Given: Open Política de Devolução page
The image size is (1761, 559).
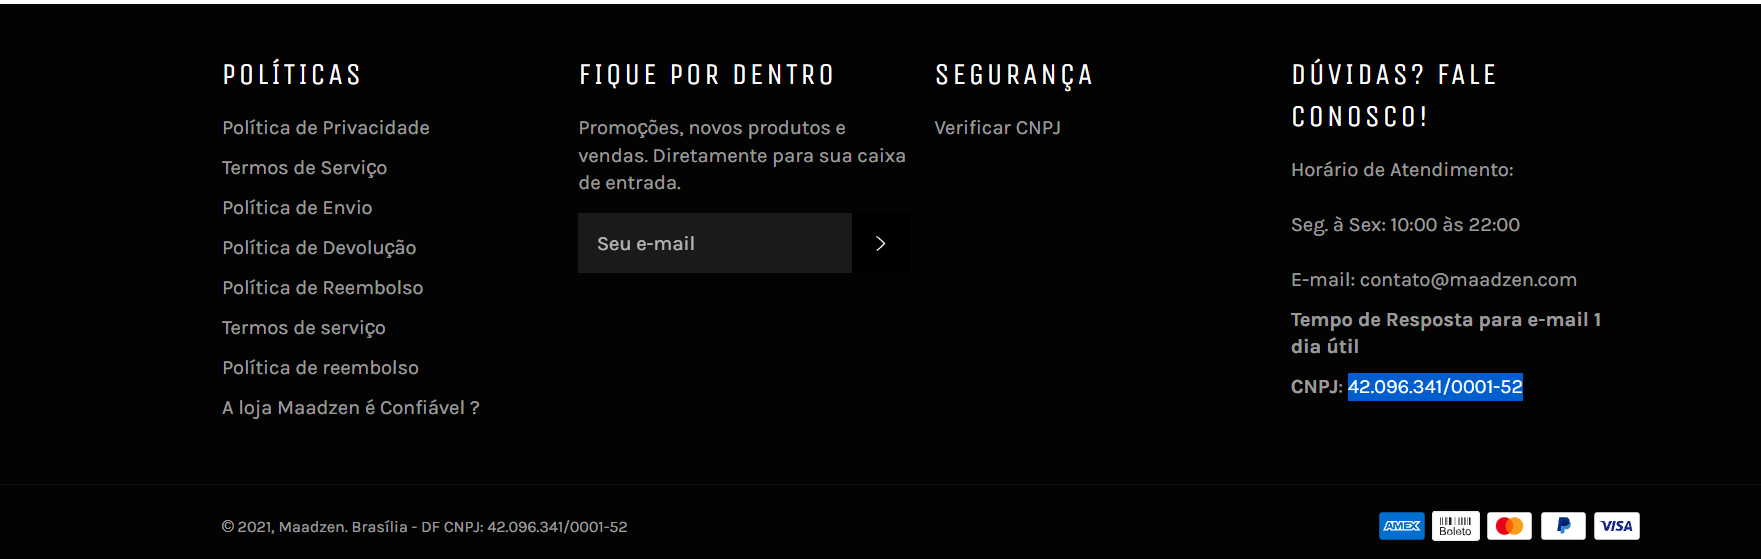Looking at the screenshot, I should (x=319, y=248).
